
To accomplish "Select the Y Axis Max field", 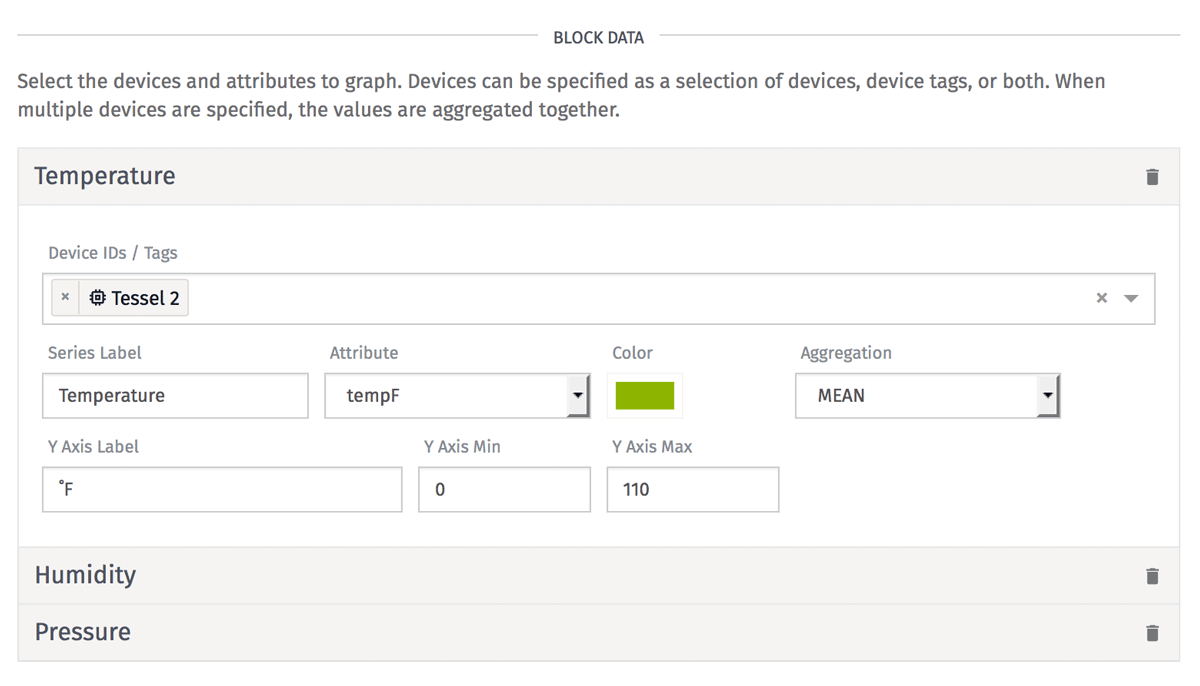I will coord(693,490).
